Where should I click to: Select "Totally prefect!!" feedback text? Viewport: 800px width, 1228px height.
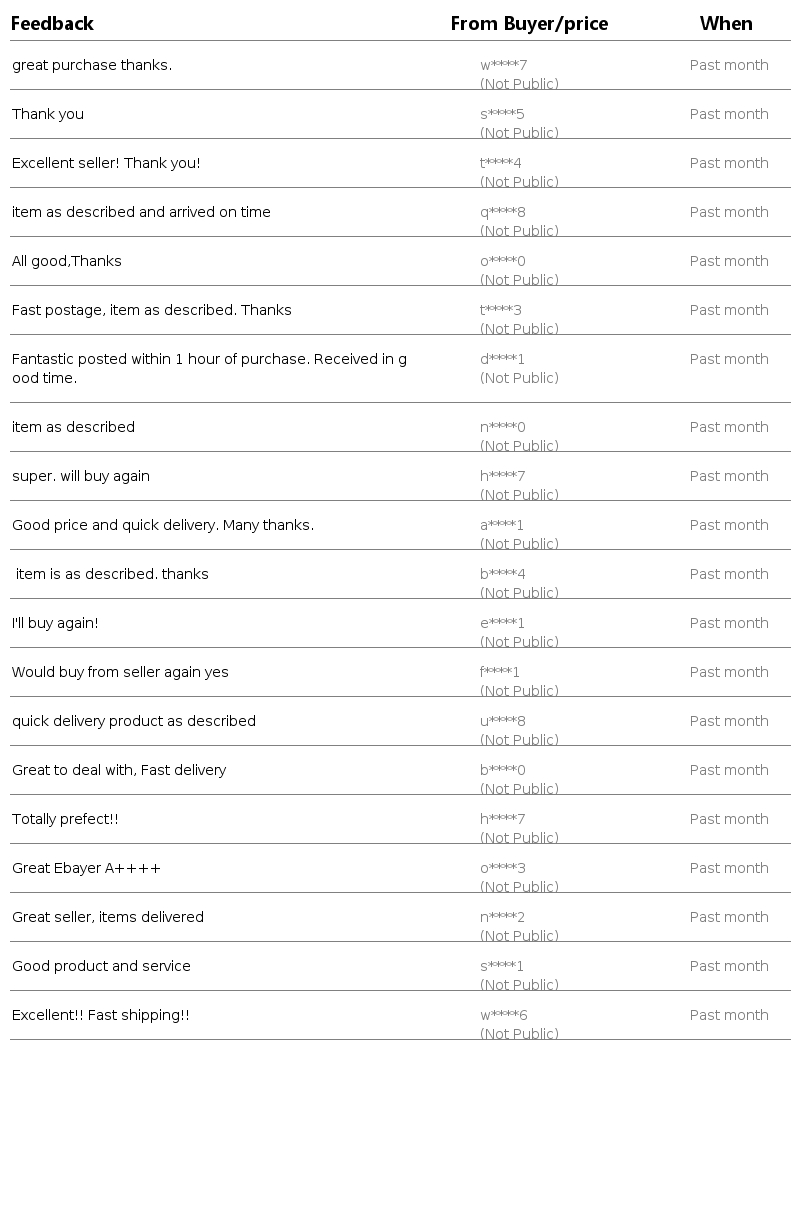(65, 819)
